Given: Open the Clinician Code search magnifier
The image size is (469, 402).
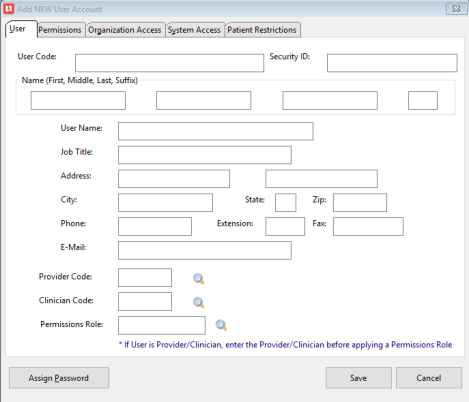Looking at the screenshot, I should click(x=199, y=302).
